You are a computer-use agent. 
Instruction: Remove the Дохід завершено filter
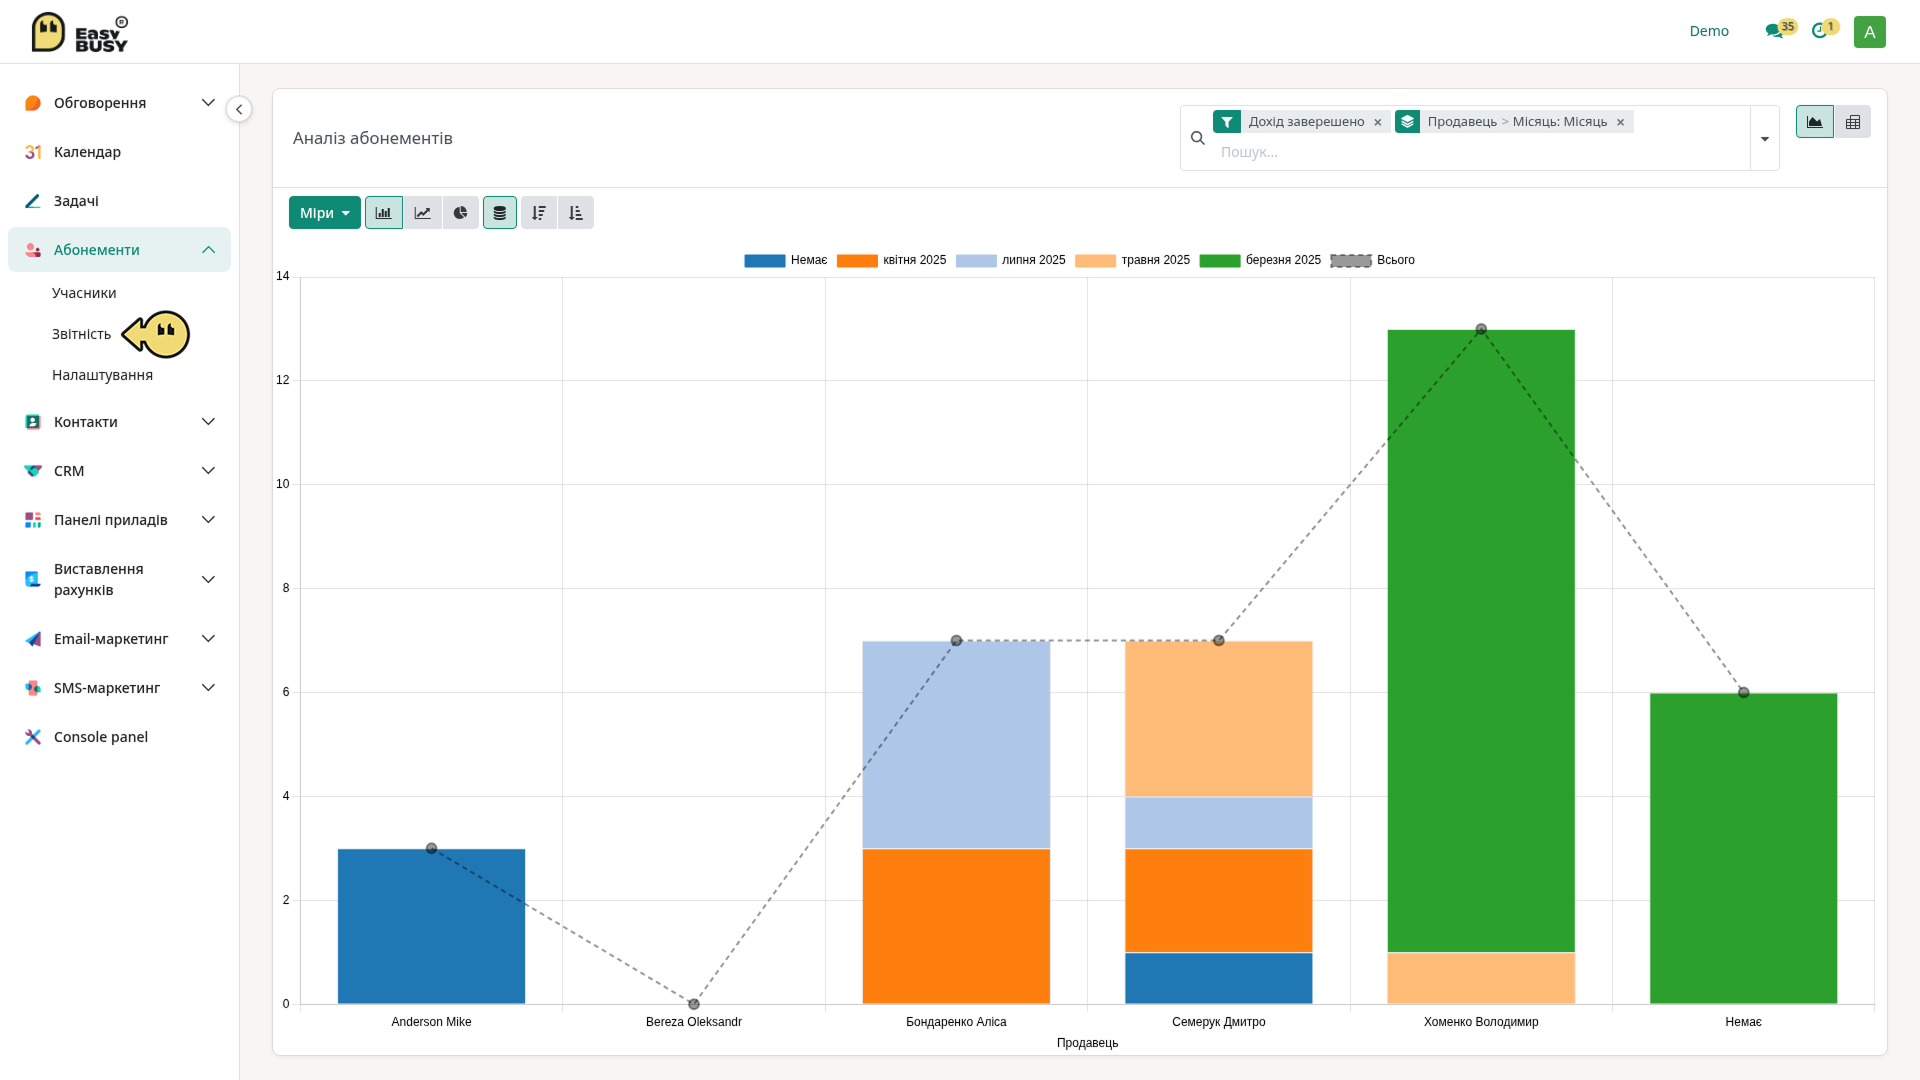pos(1378,122)
